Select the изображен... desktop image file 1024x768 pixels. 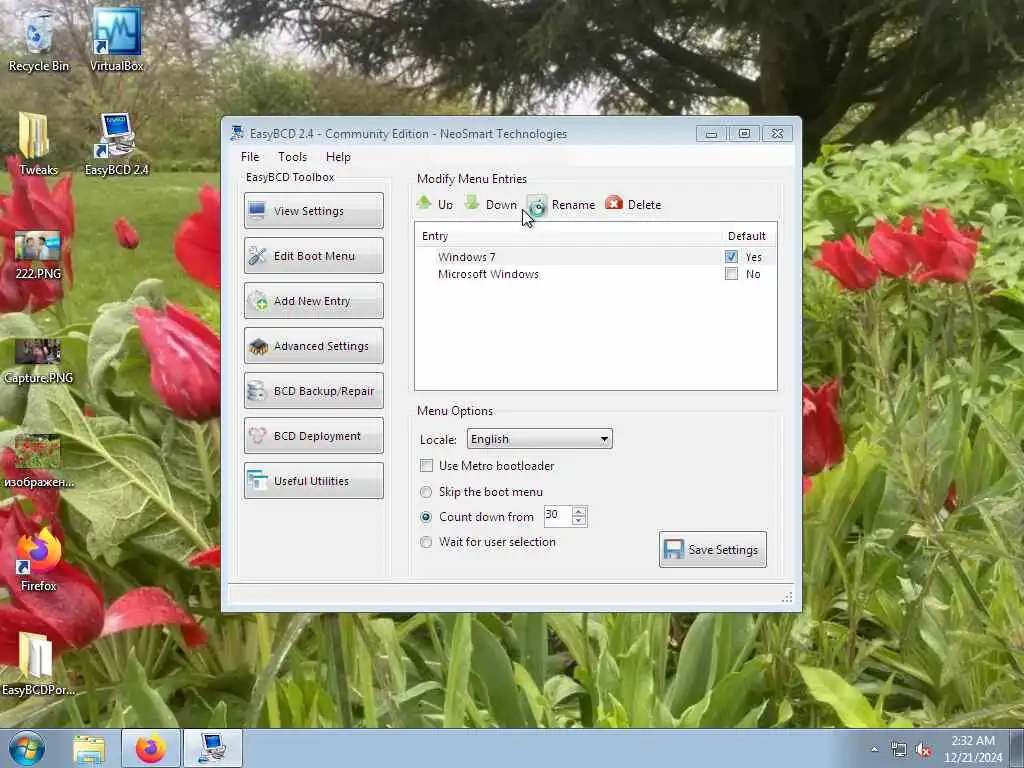pos(38,461)
